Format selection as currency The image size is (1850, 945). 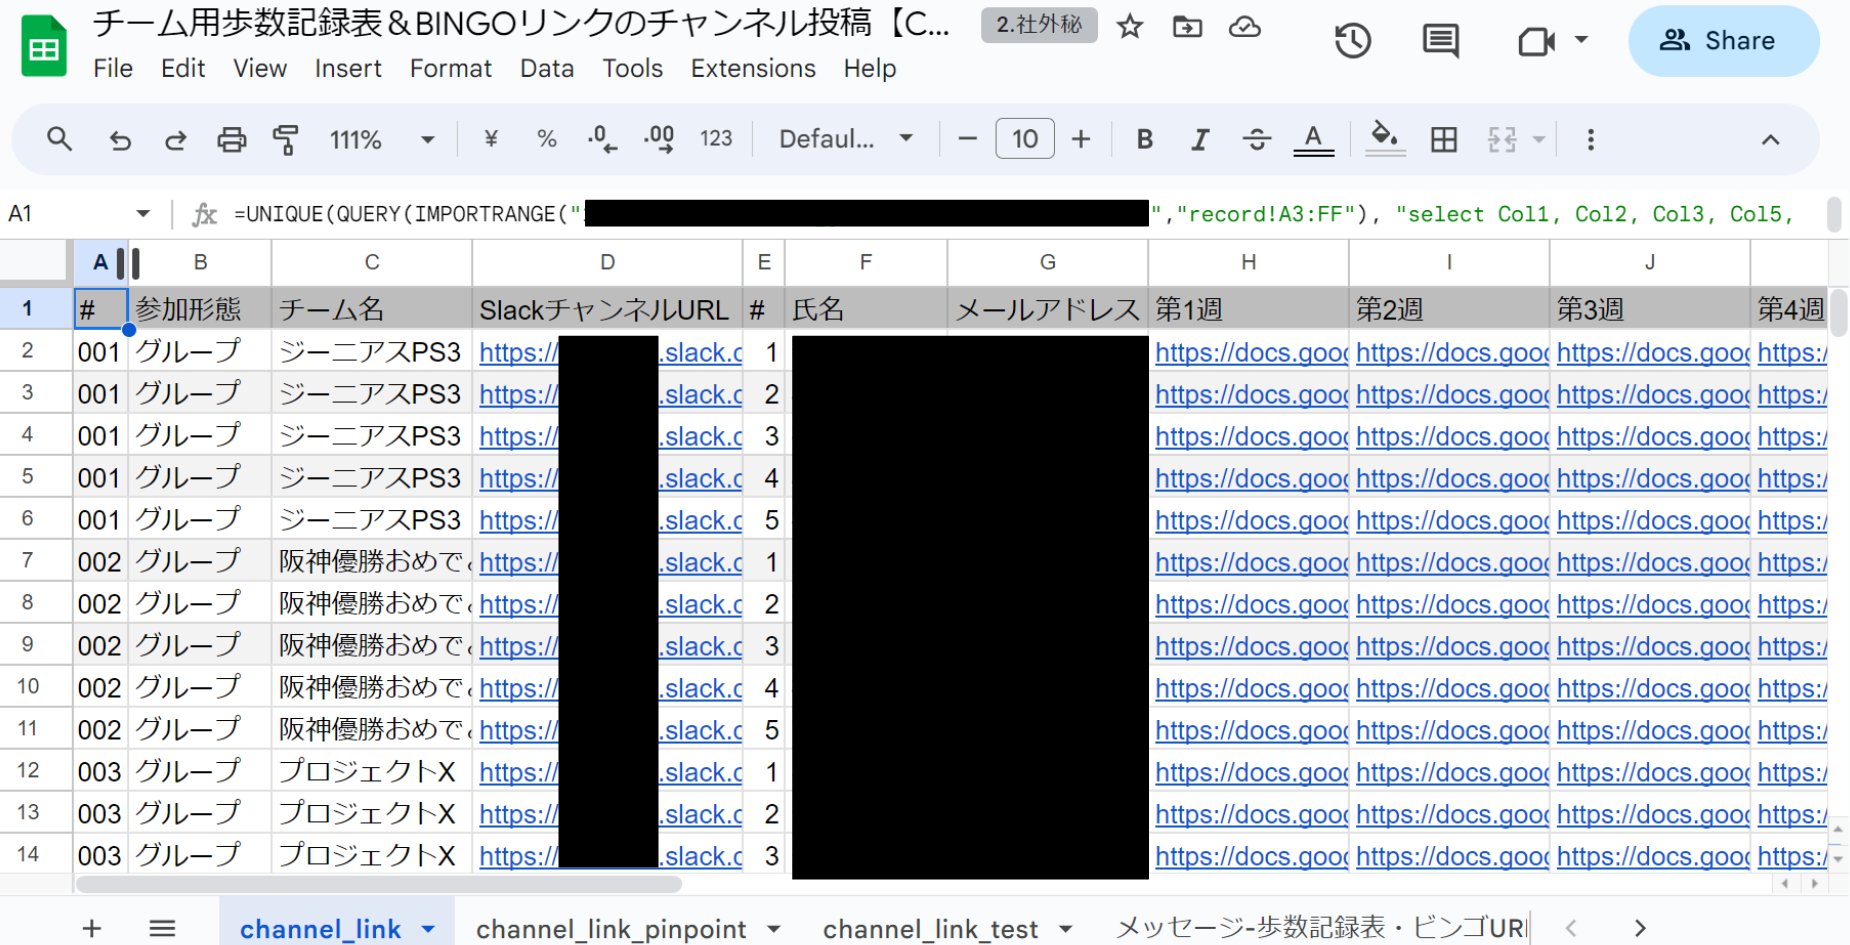(490, 139)
